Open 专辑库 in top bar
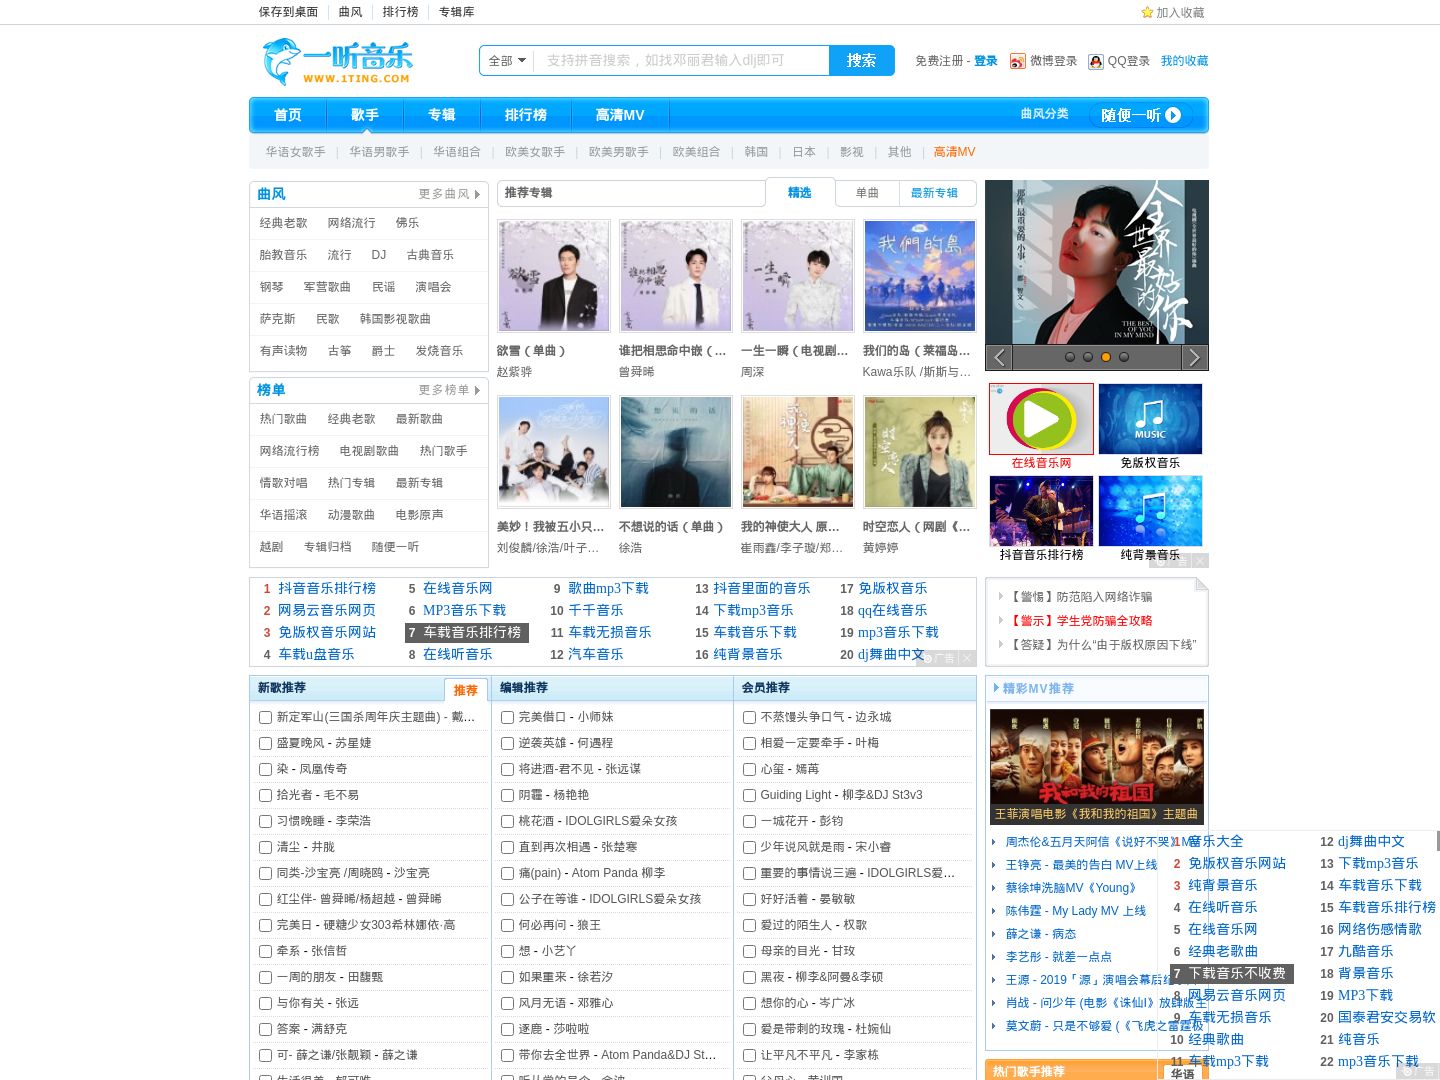This screenshot has width=1440, height=1080. point(457,12)
